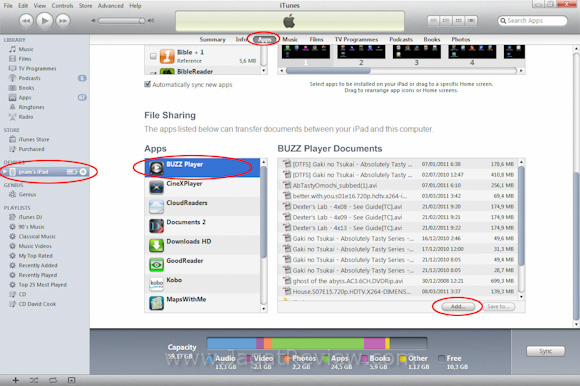Skip to the previous track
The image size is (580, 386).
[x=26, y=21]
